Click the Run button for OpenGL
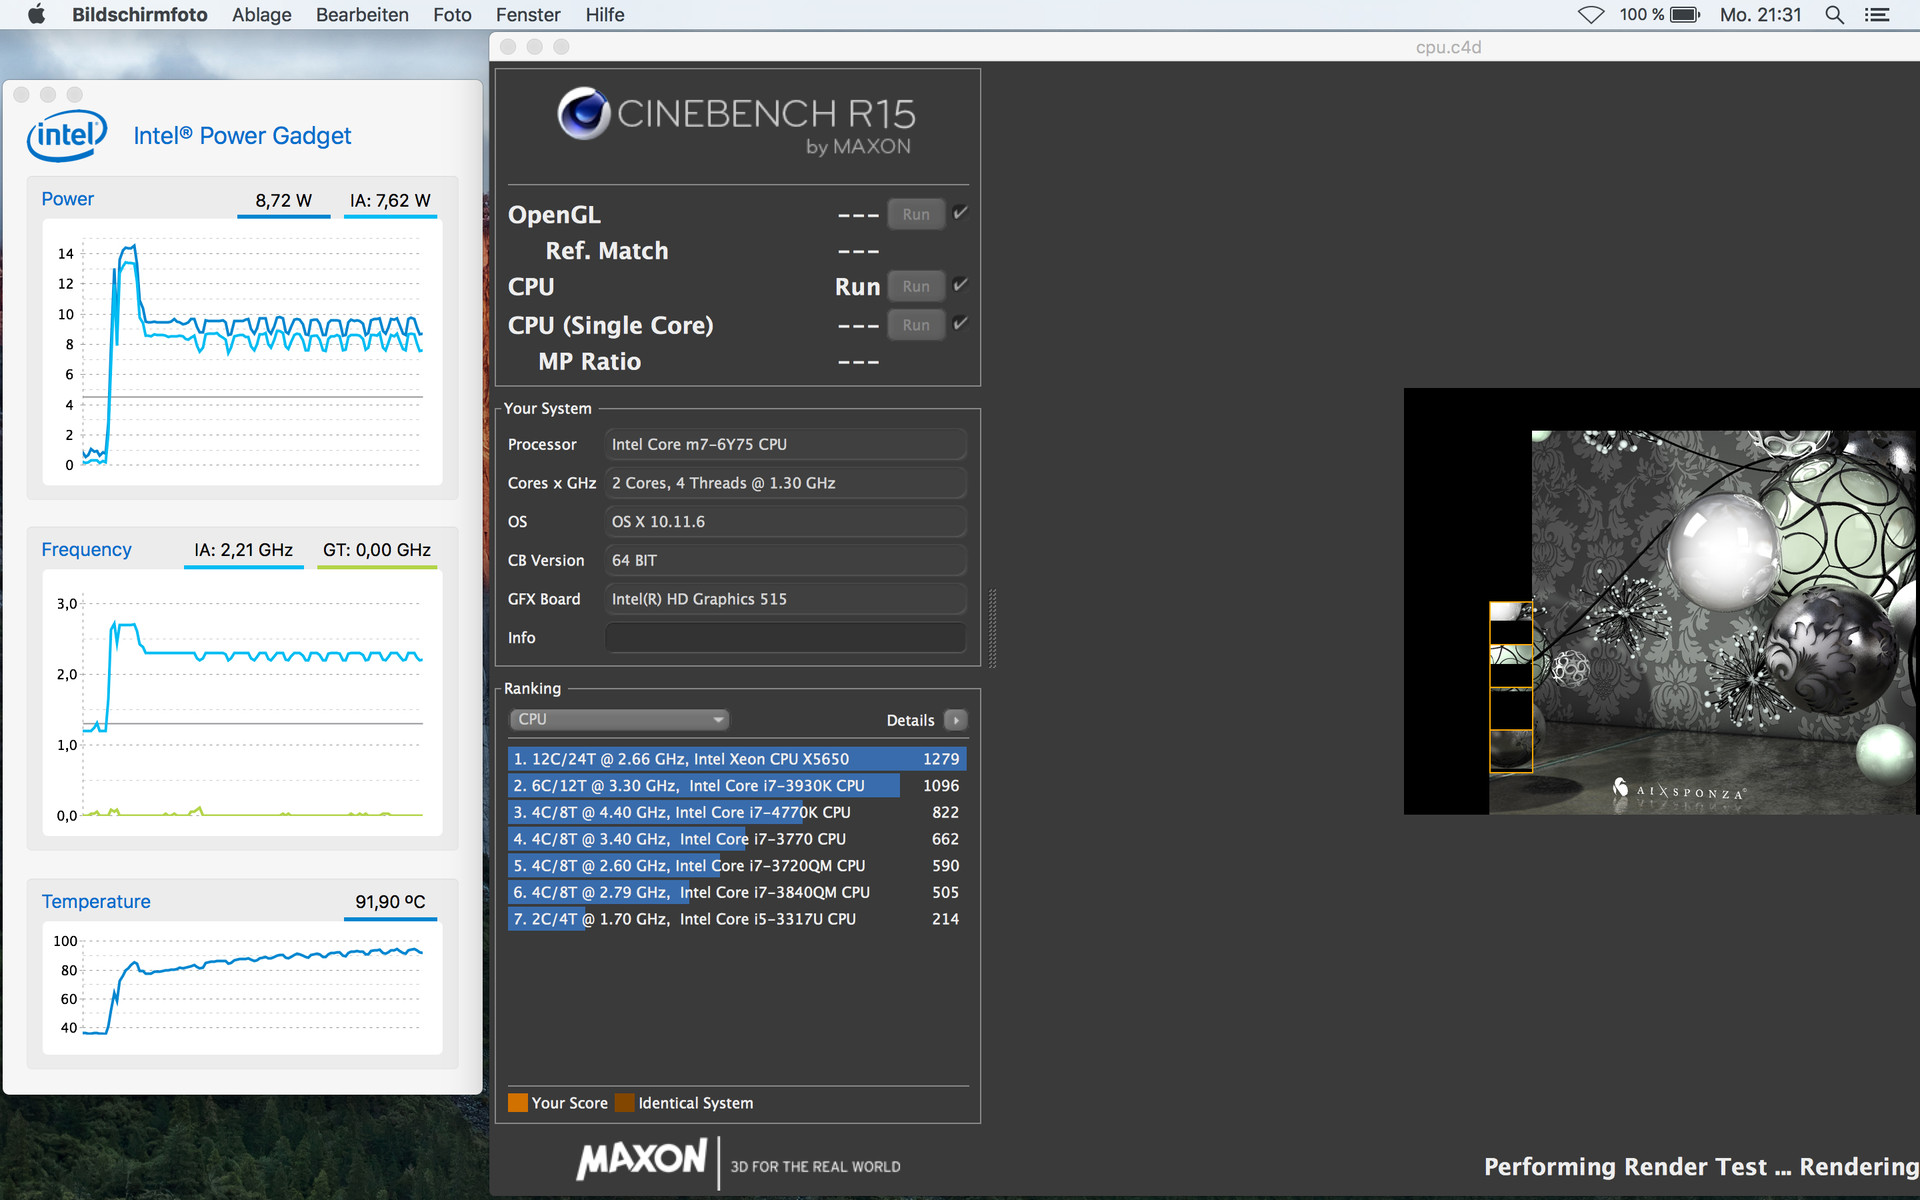Viewport: 1920px width, 1200px height. coord(916,214)
